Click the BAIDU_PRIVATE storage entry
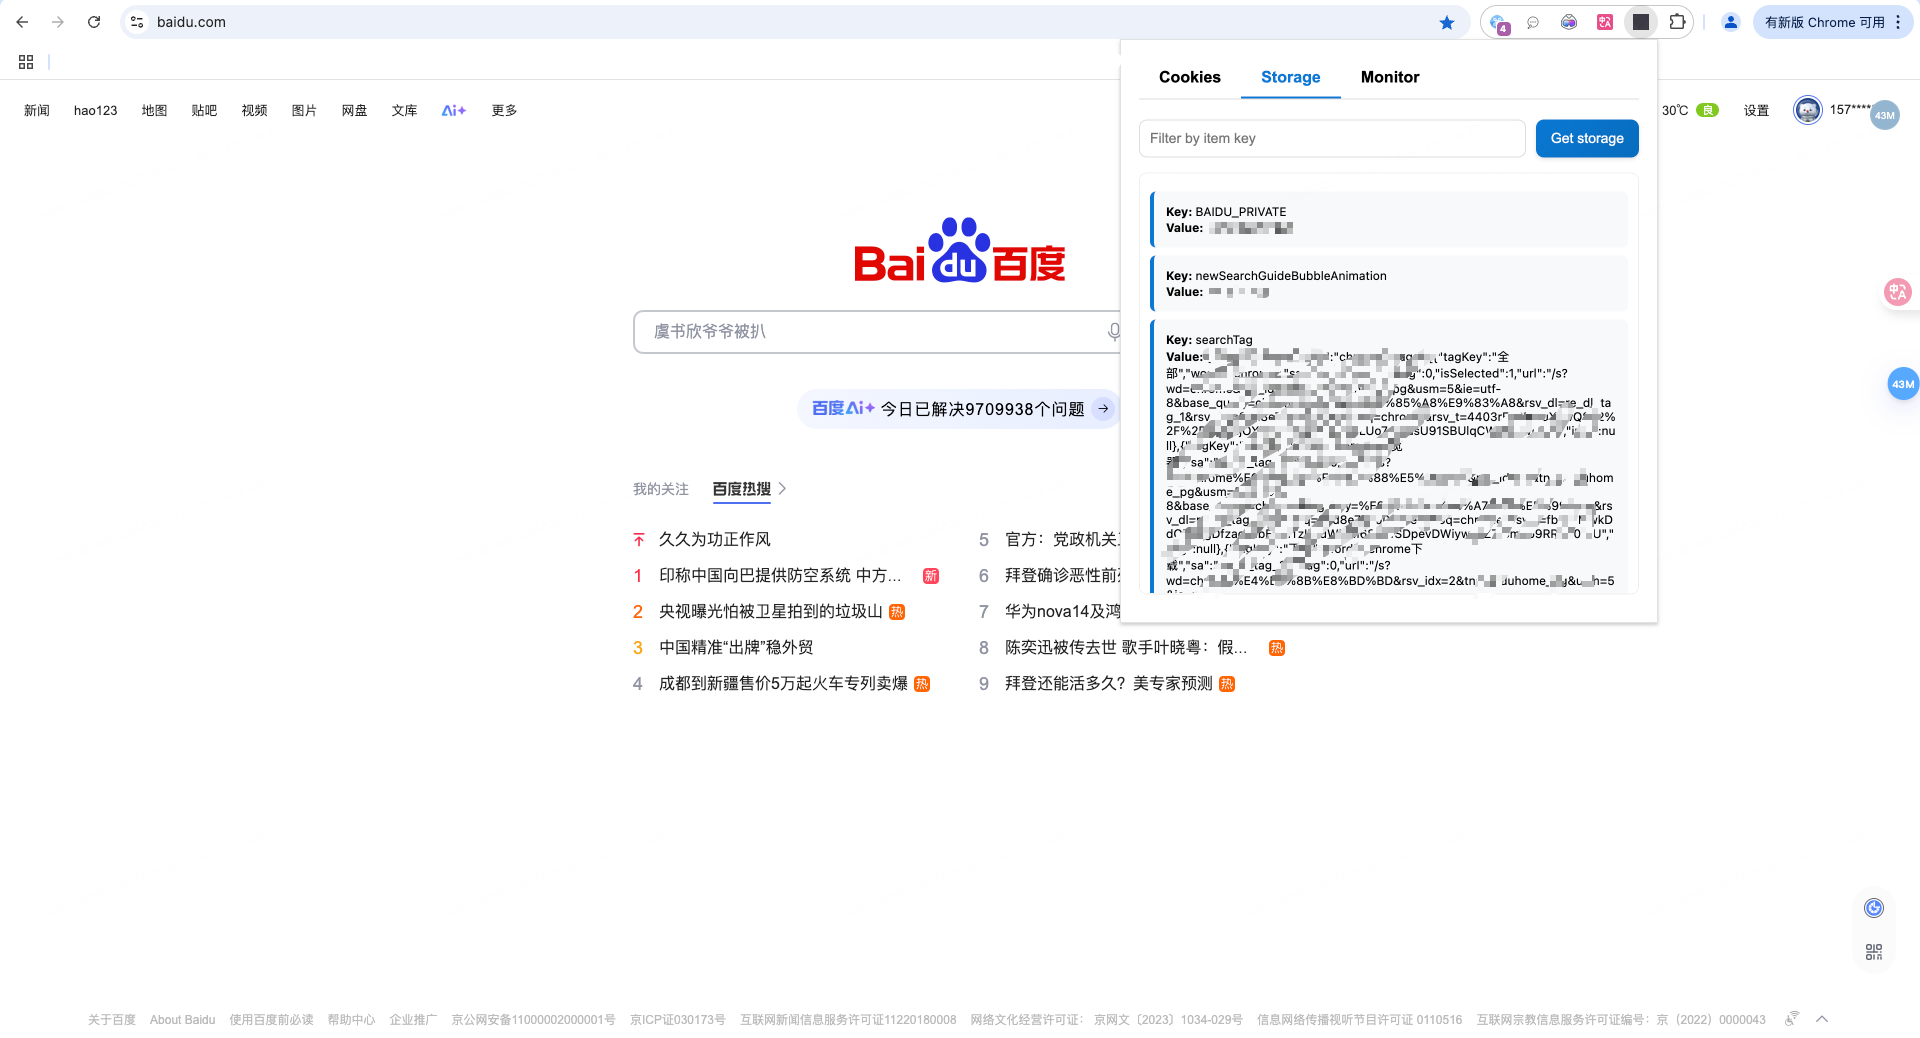1920x1038 pixels. coord(1389,219)
